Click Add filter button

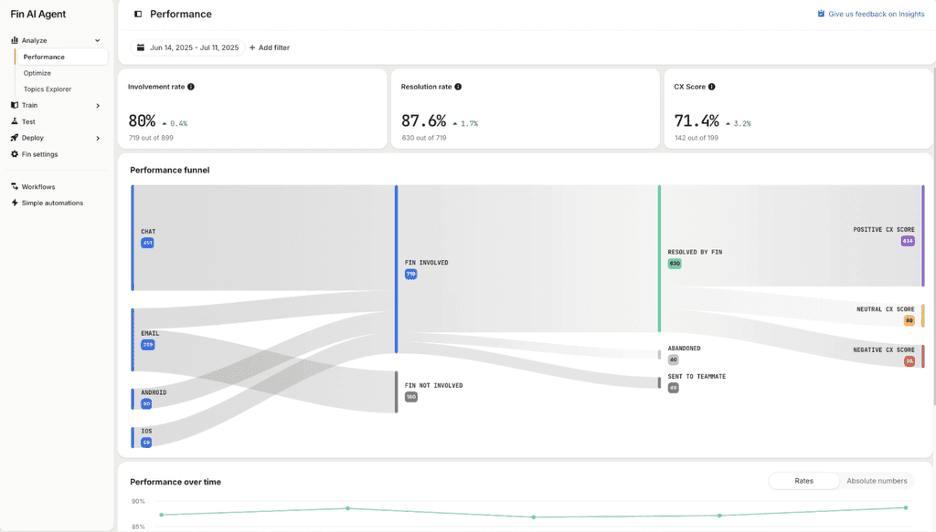269,48
